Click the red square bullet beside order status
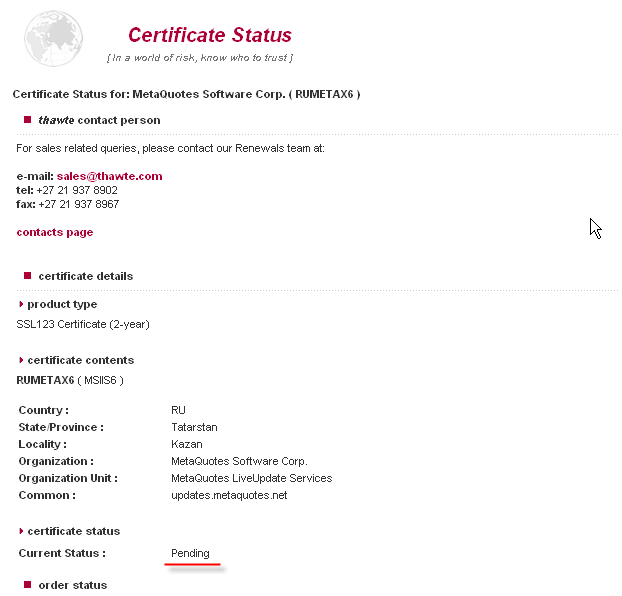 [x=27, y=584]
